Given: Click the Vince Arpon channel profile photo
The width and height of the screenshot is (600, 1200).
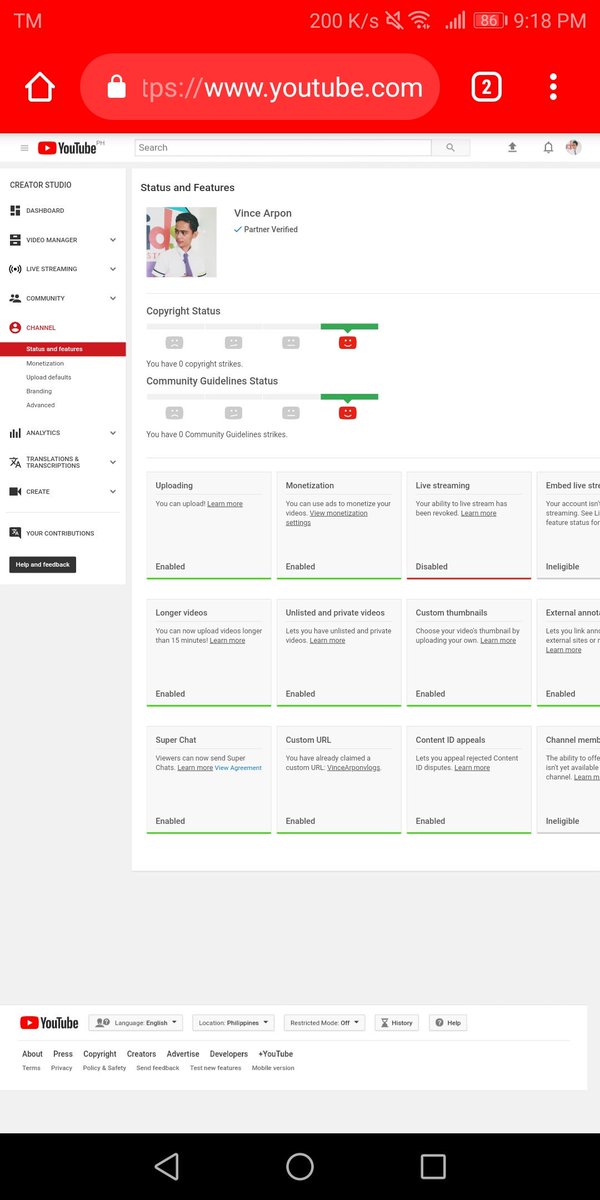Looking at the screenshot, I should 181,242.
